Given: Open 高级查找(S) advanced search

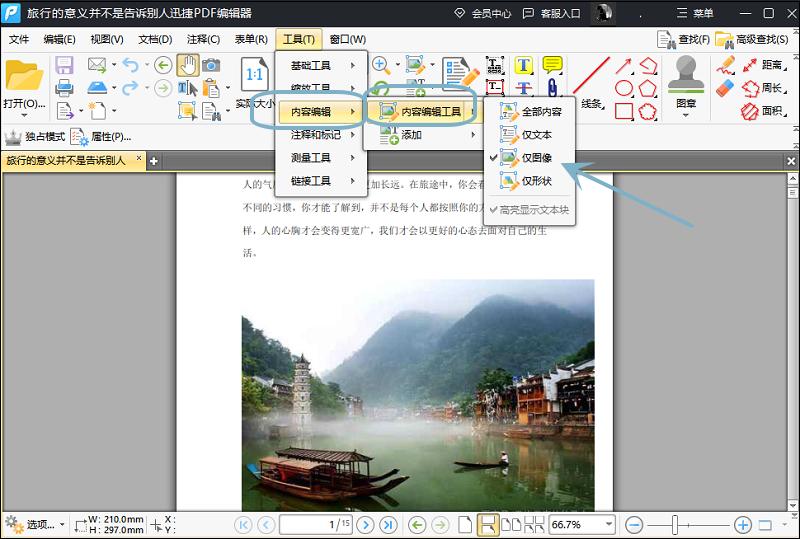Looking at the screenshot, I should tap(752, 39).
